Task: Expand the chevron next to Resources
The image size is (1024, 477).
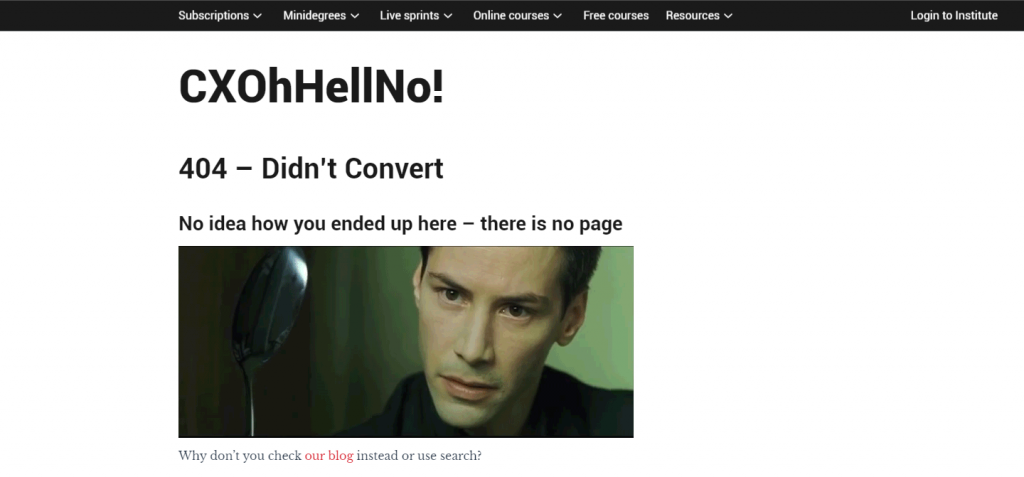Action: pos(728,16)
